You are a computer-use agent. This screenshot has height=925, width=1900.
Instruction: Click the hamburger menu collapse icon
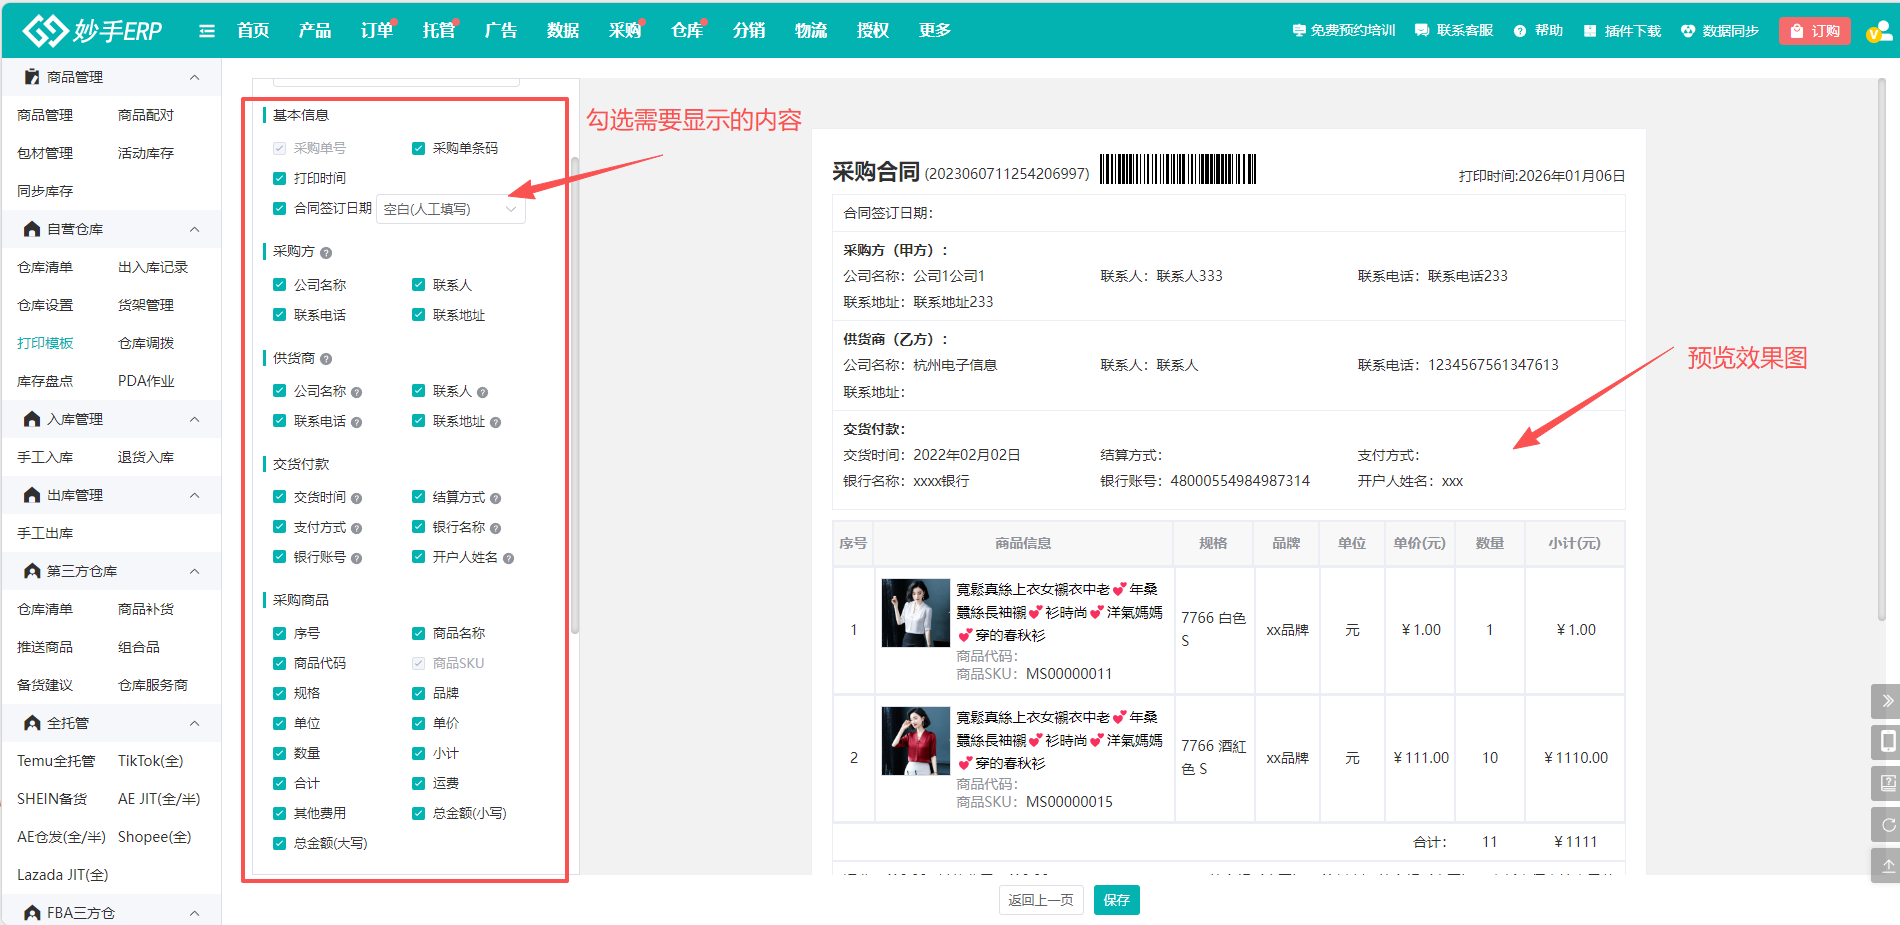(207, 31)
